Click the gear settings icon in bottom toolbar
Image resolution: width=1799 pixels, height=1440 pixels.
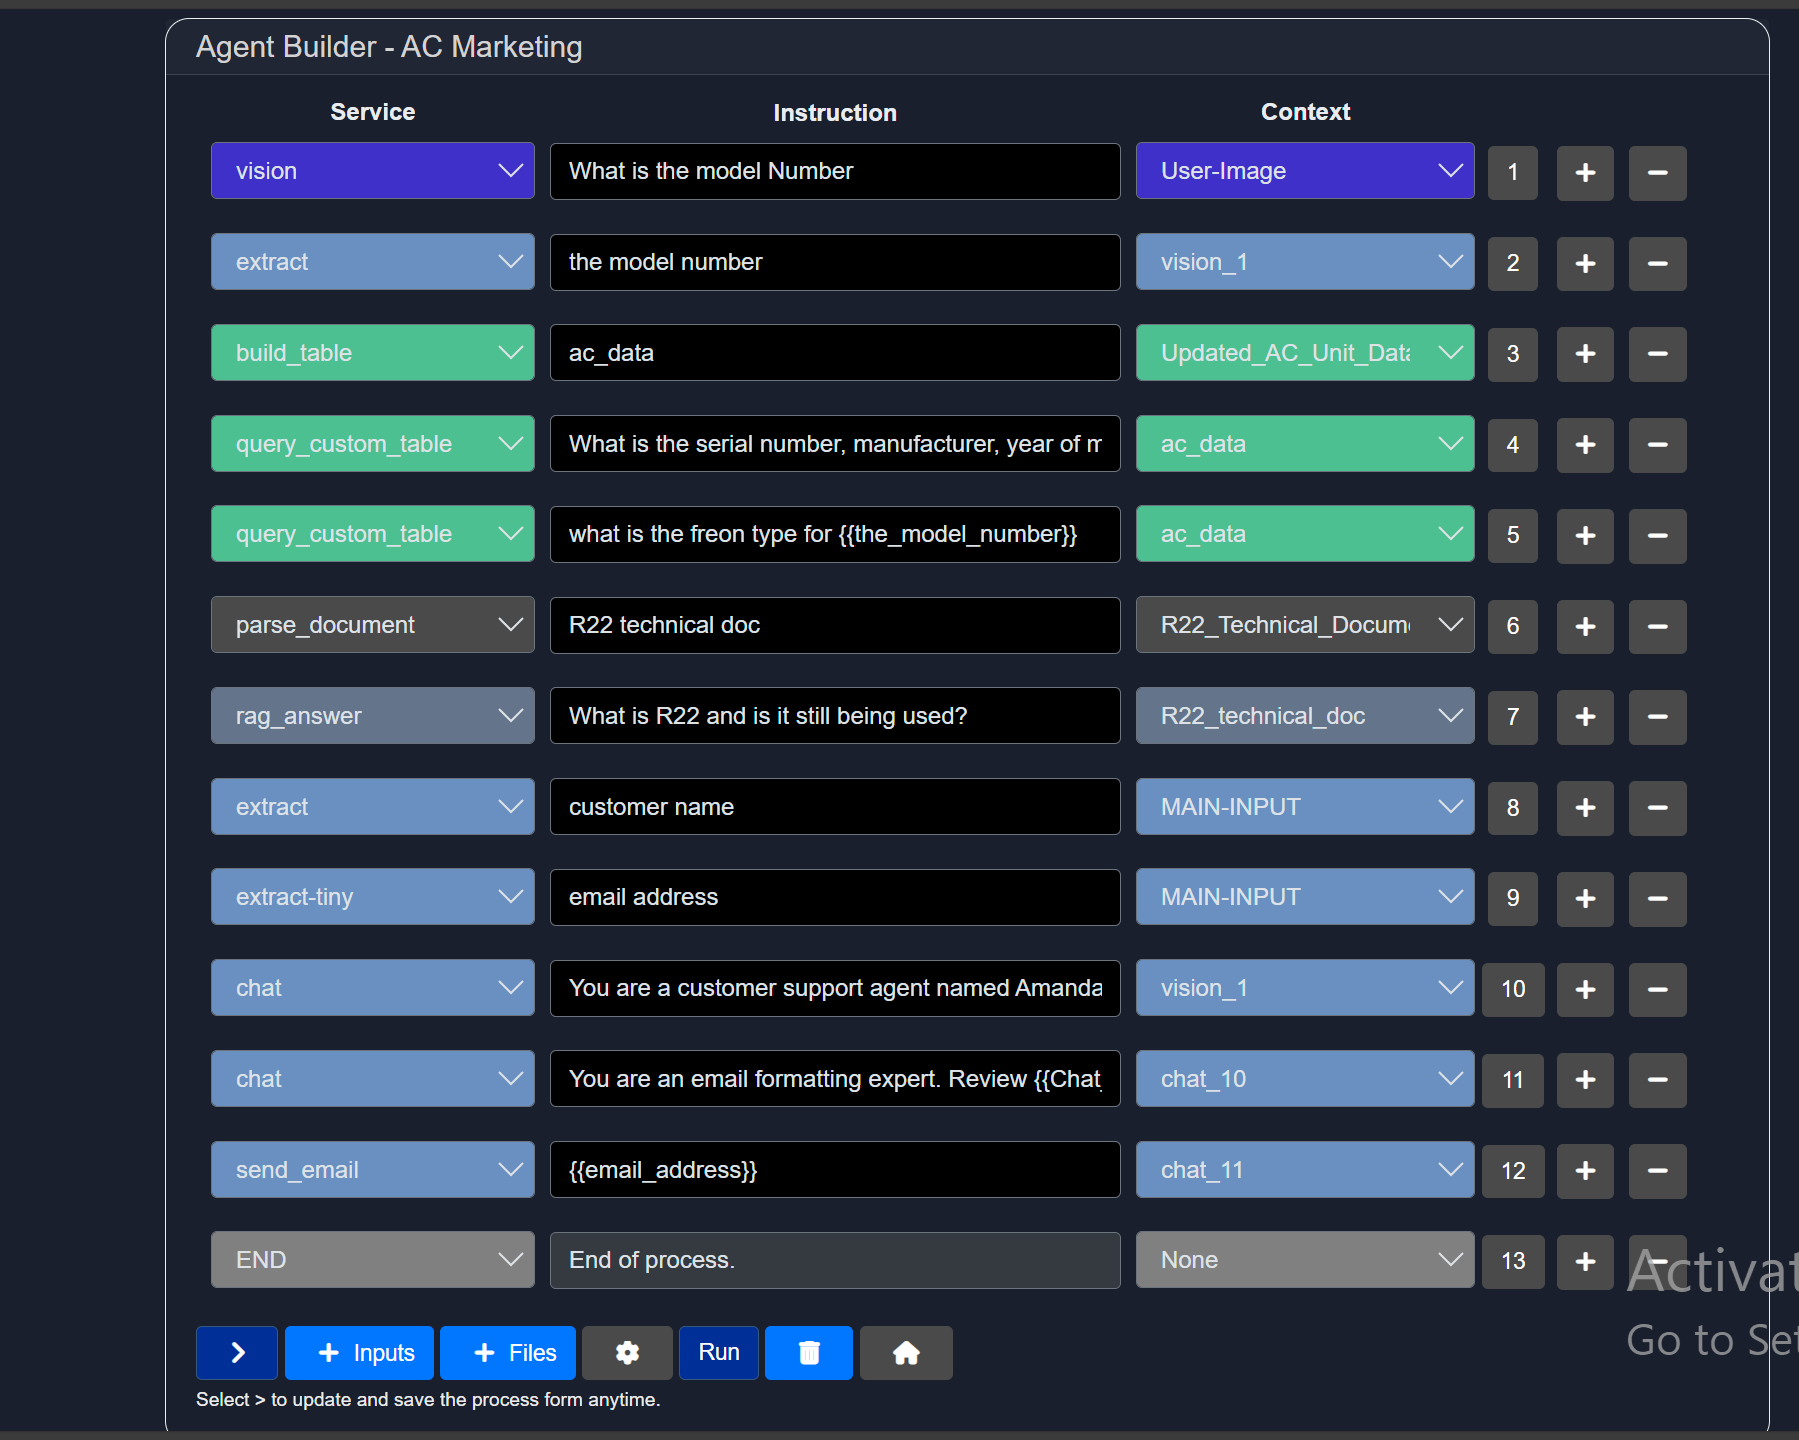pos(627,1353)
